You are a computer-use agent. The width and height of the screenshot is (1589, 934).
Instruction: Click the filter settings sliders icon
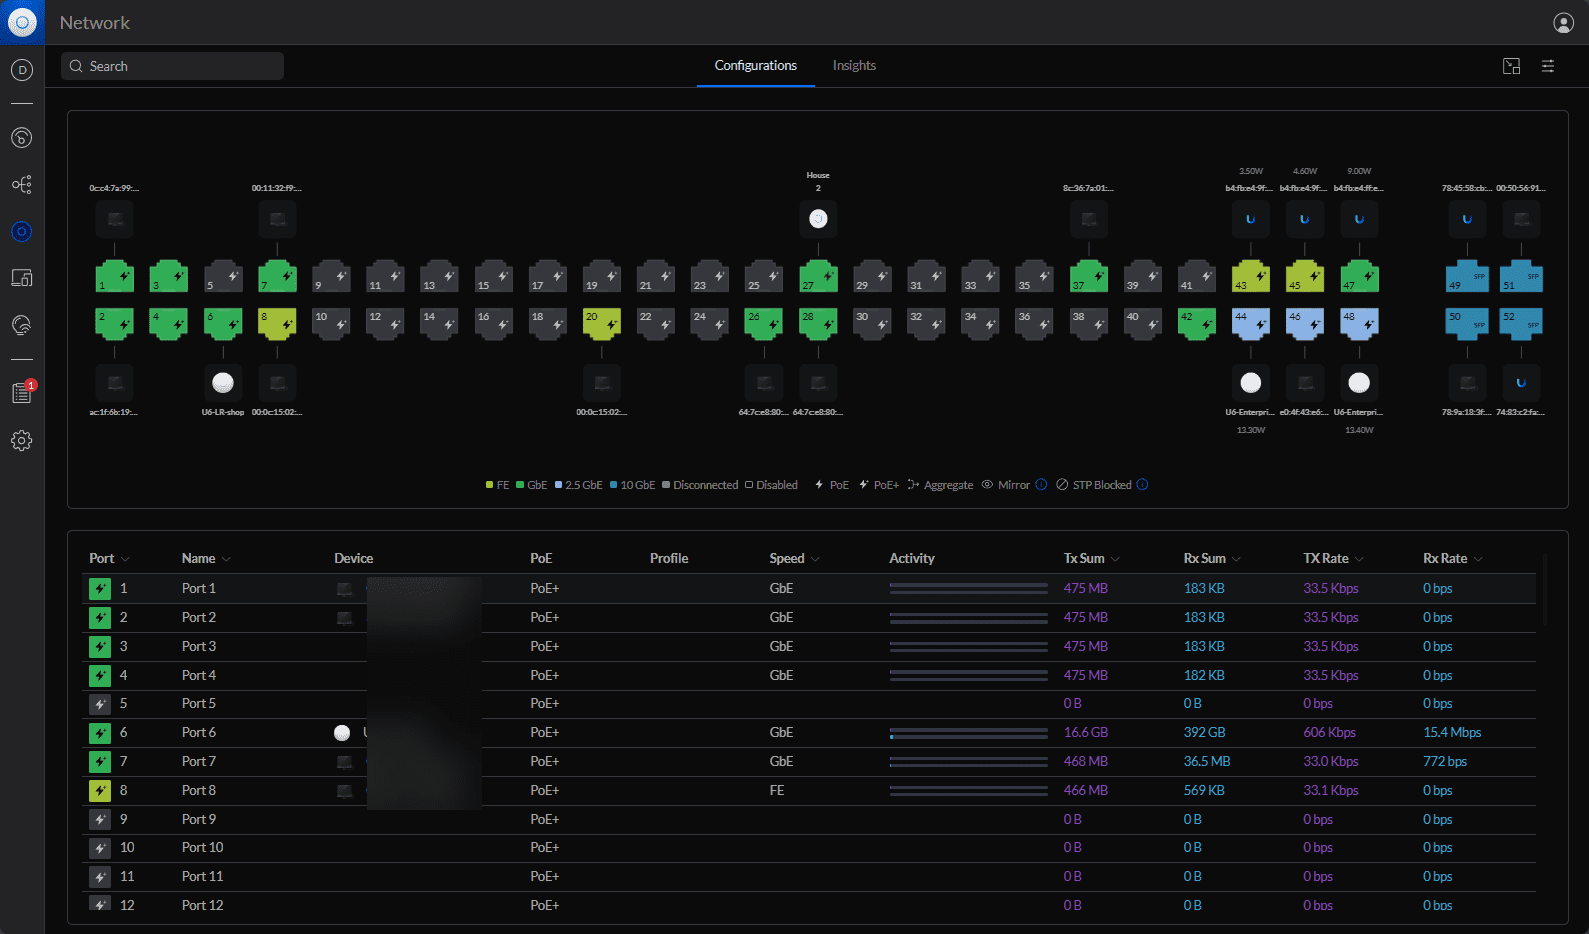tap(1547, 66)
